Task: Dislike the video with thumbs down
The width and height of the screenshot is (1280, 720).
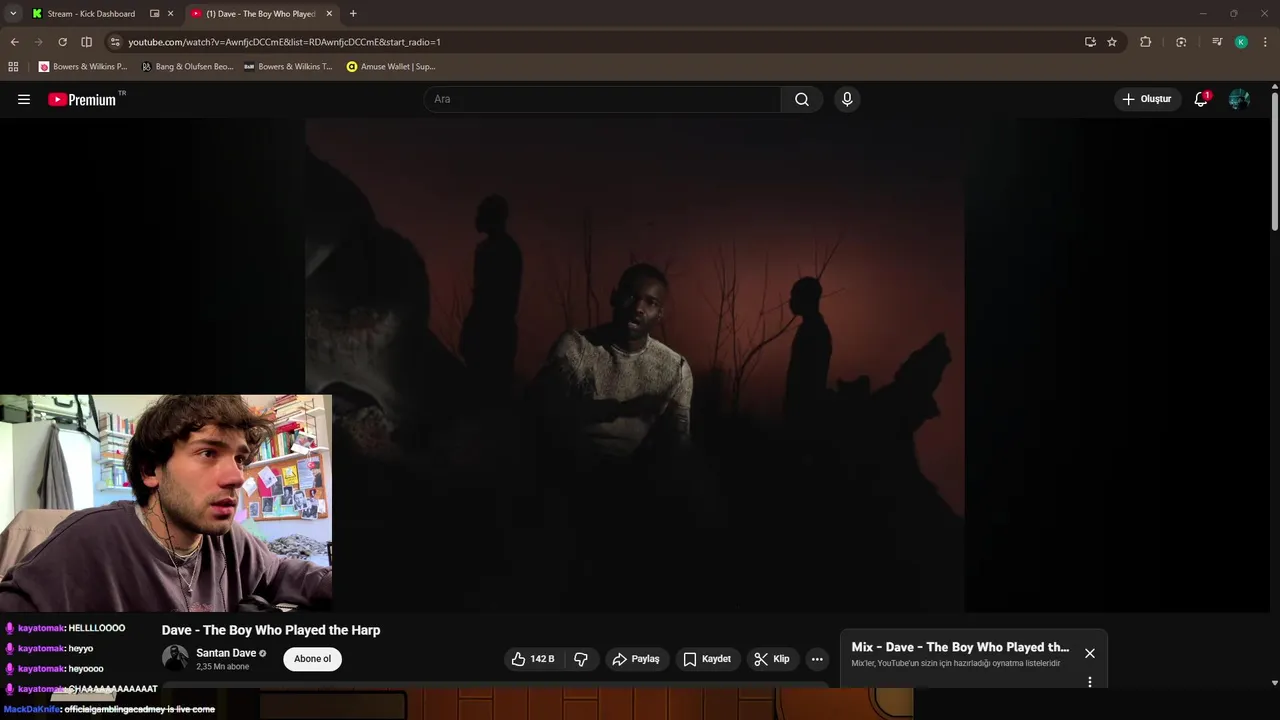Action: [x=581, y=659]
